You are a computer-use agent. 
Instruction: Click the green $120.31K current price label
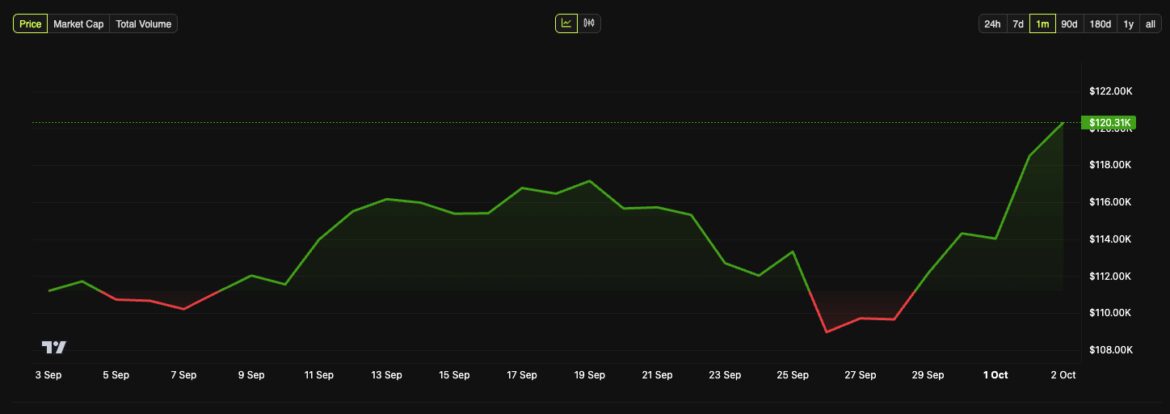click(1110, 123)
